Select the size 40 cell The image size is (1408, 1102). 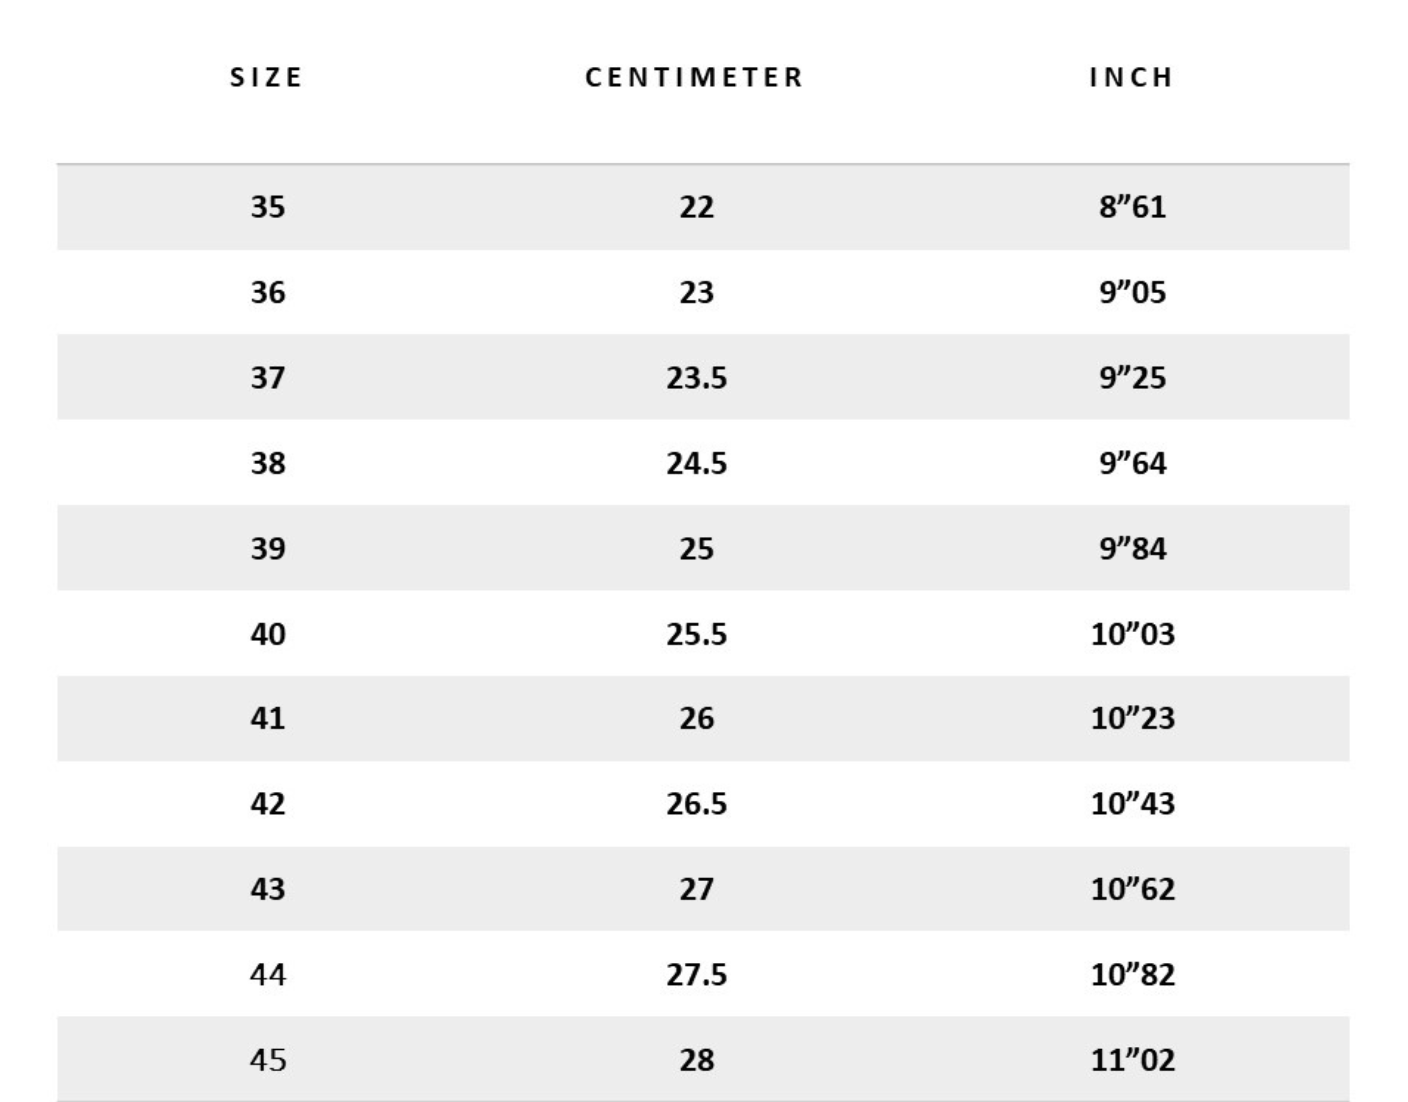(x=268, y=634)
